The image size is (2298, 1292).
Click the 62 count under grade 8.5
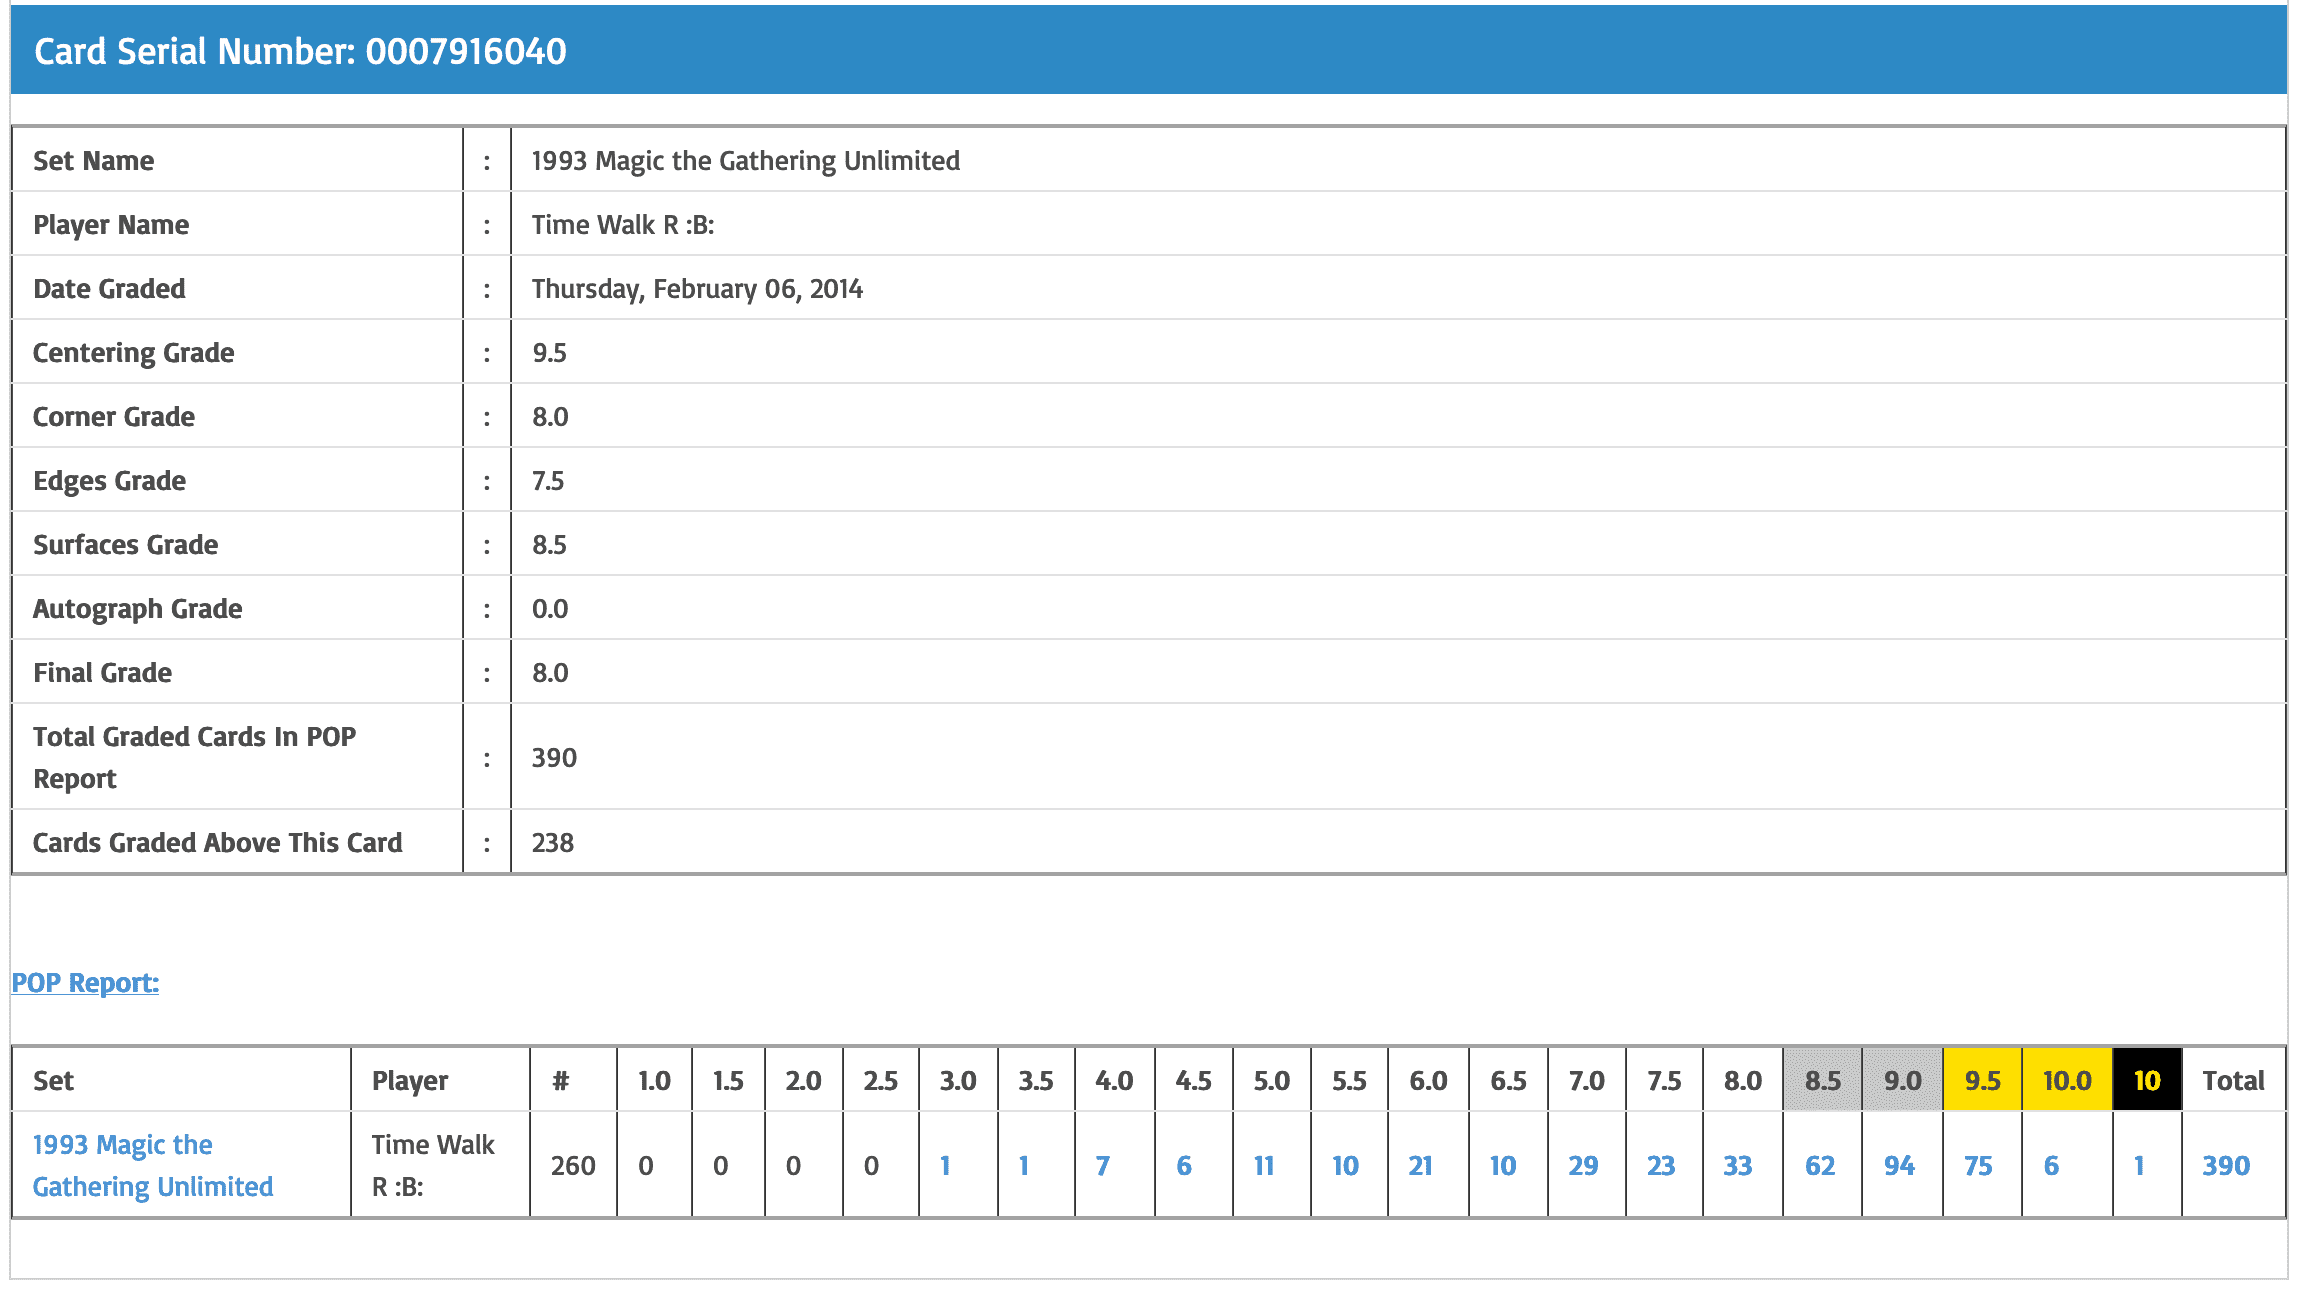tap(1820, 1166)
